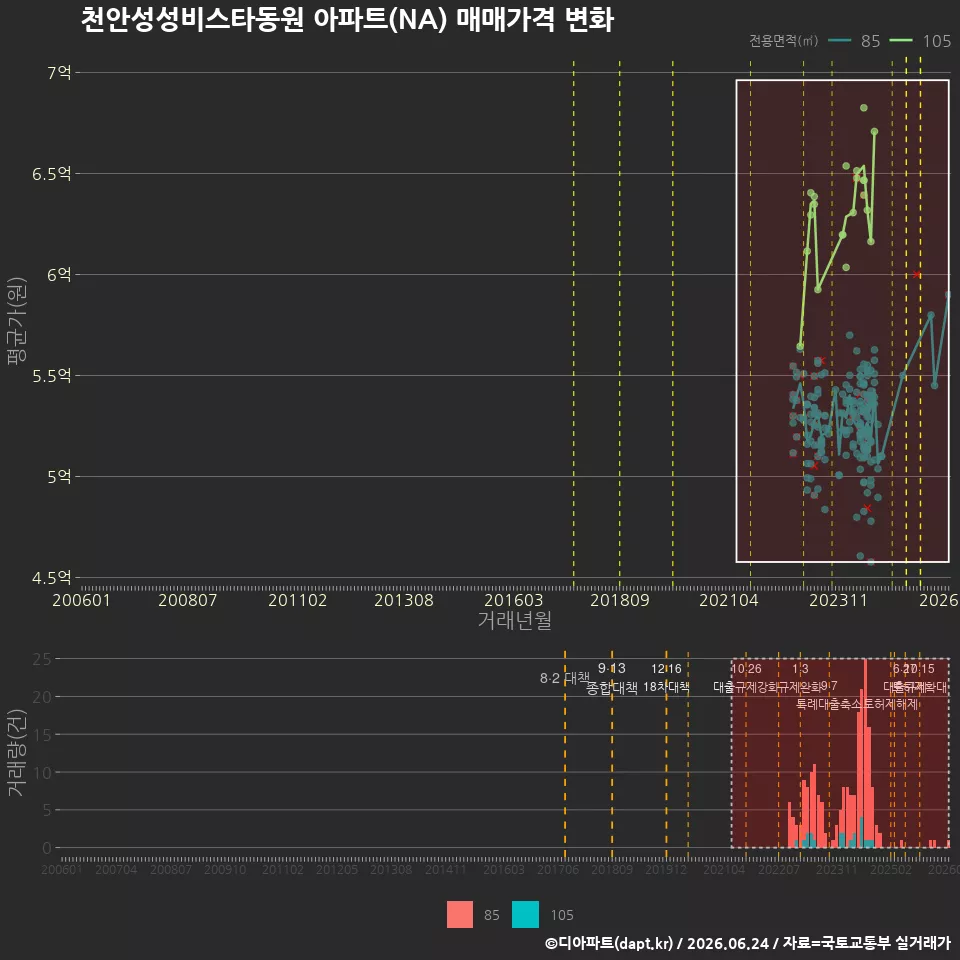Click the 10 label on volume axis
This screenshot has width=960, height=960.
coord(42,773)
